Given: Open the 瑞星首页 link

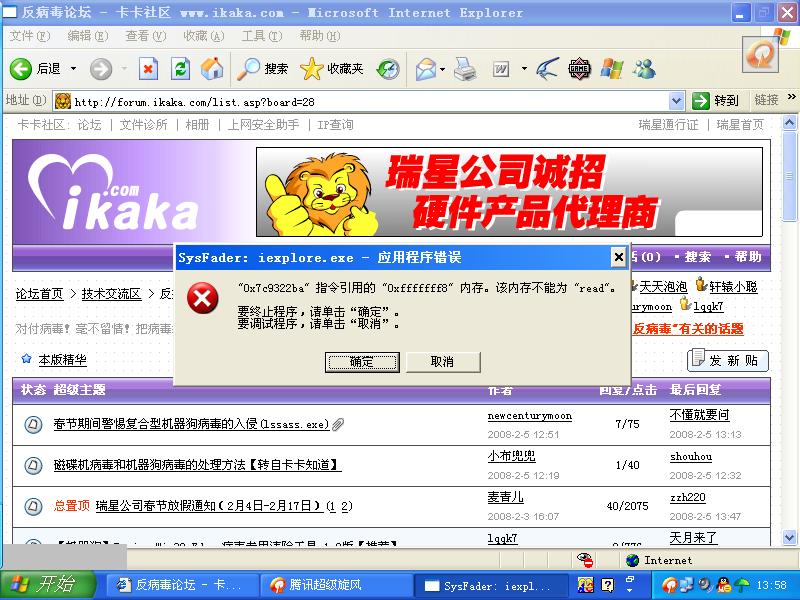Looking at the screenshot, I should [740, 124].
